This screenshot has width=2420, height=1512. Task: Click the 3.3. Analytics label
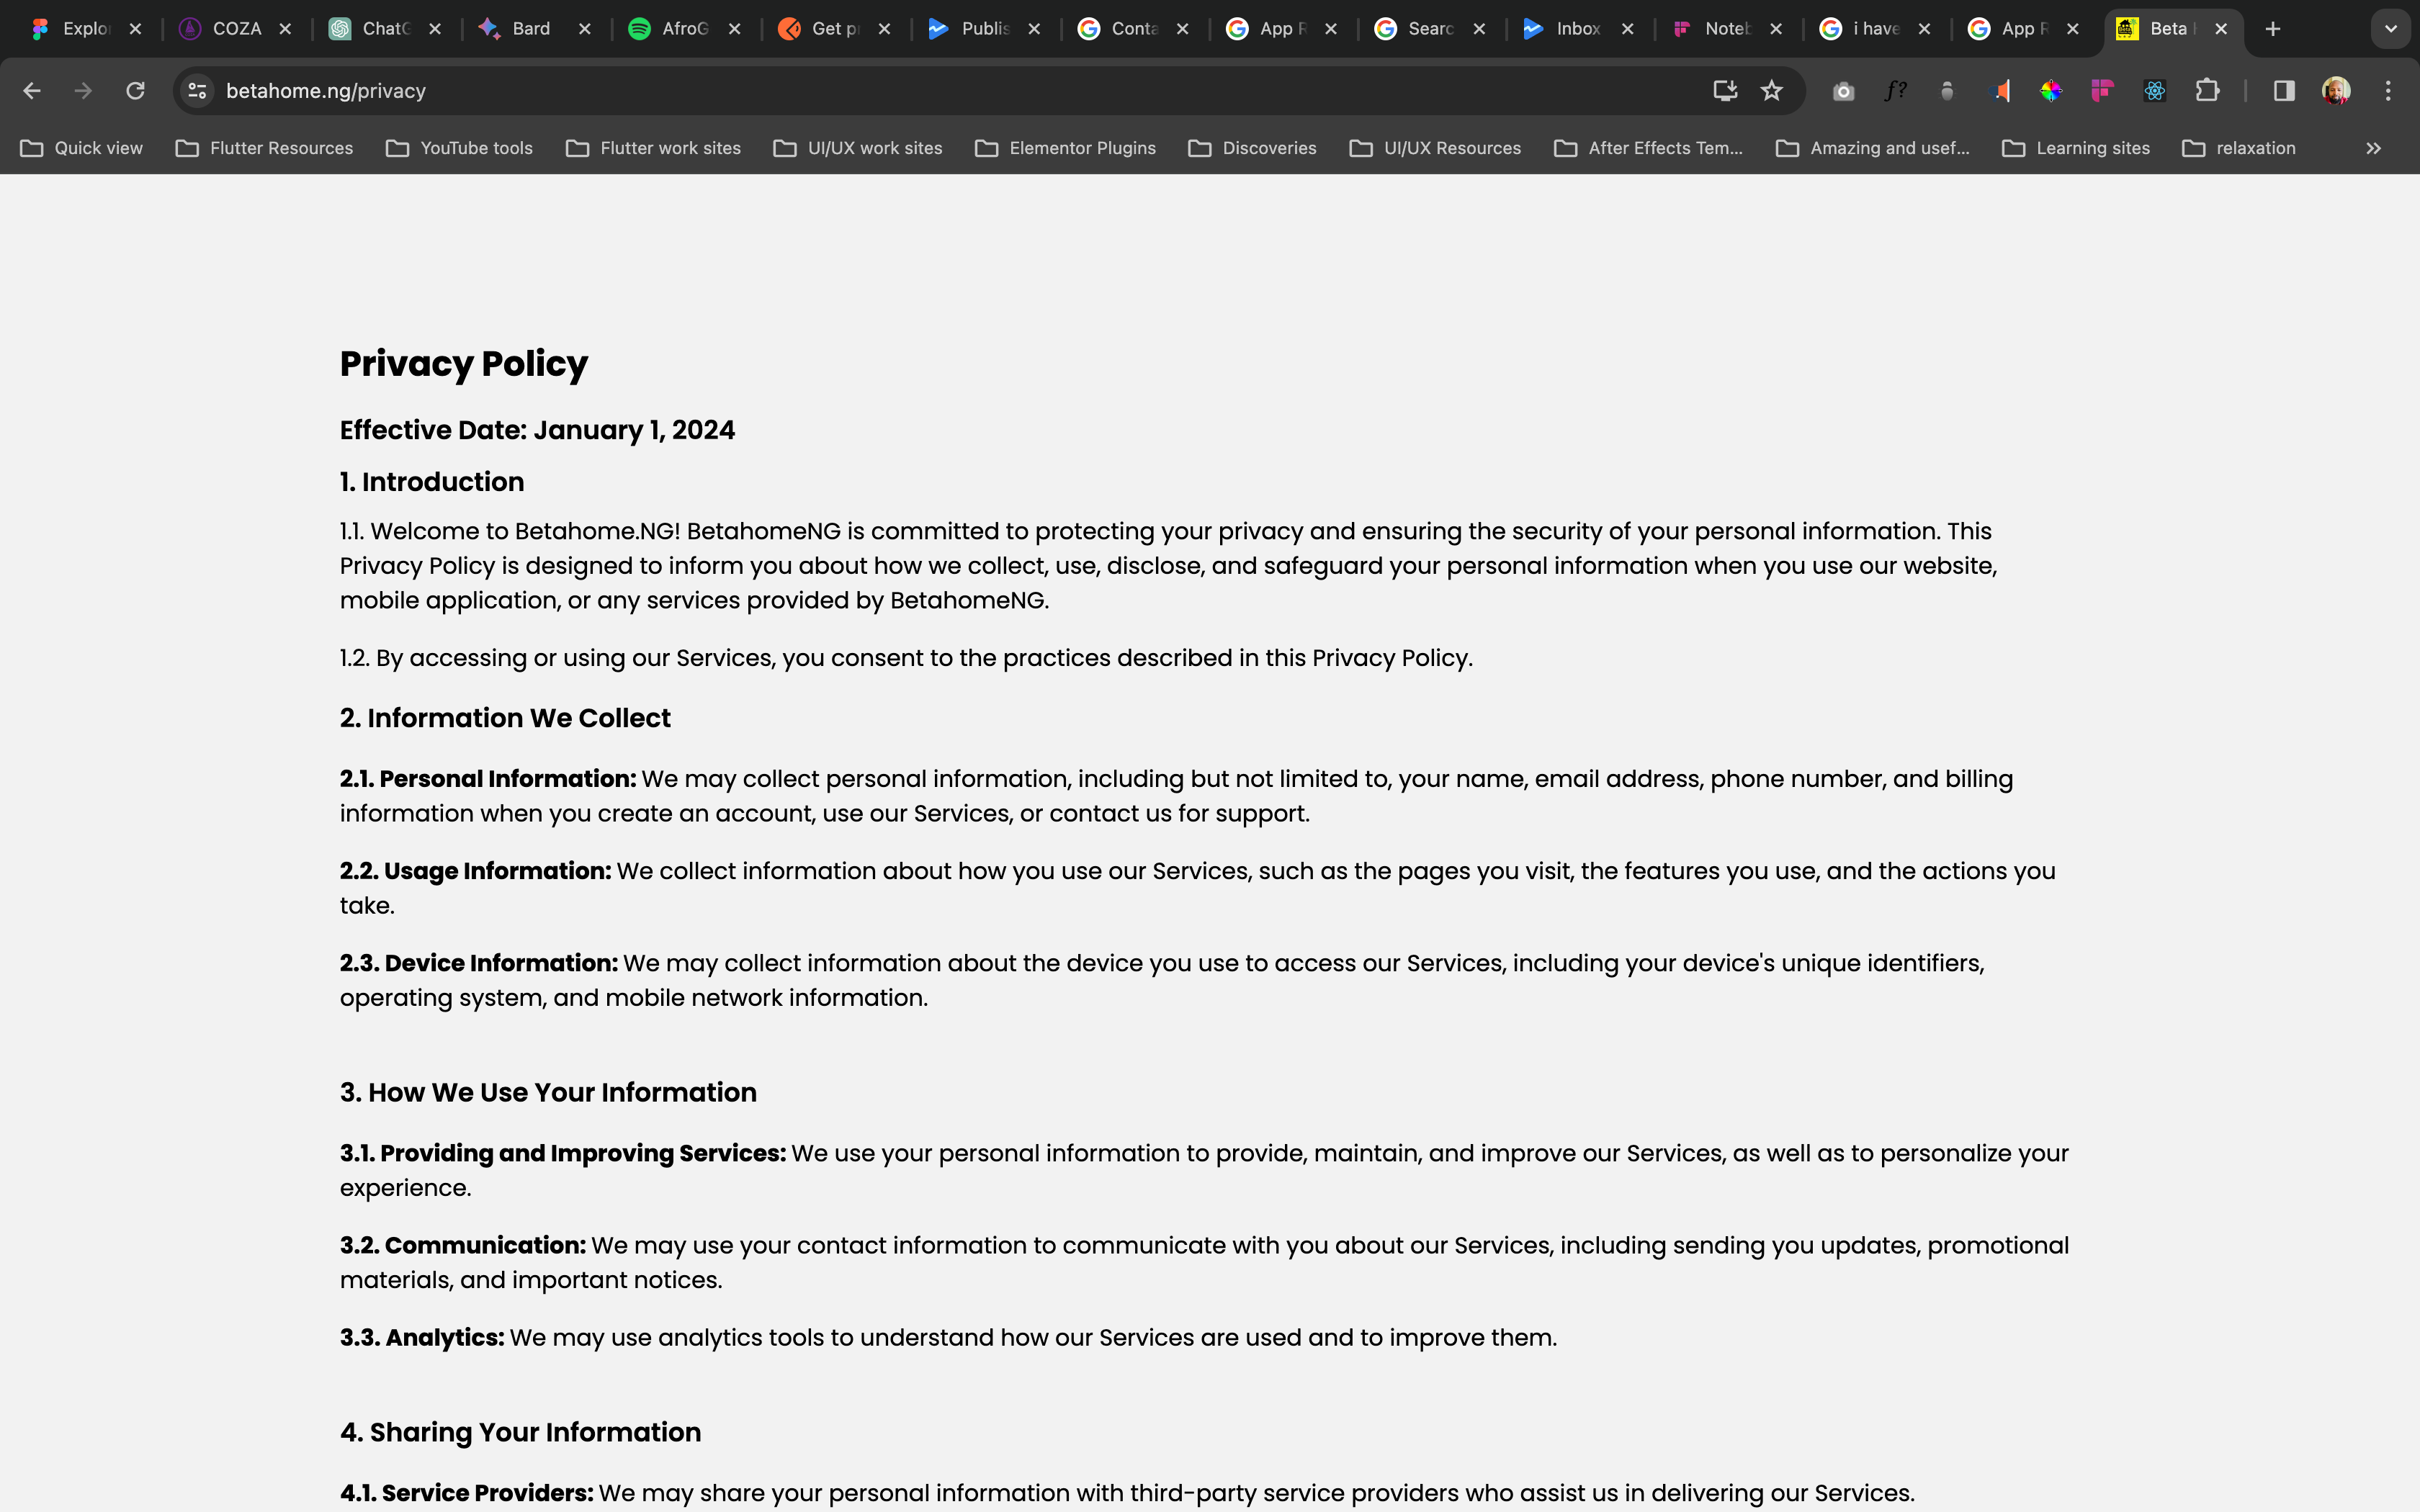tap(422, 1337)
